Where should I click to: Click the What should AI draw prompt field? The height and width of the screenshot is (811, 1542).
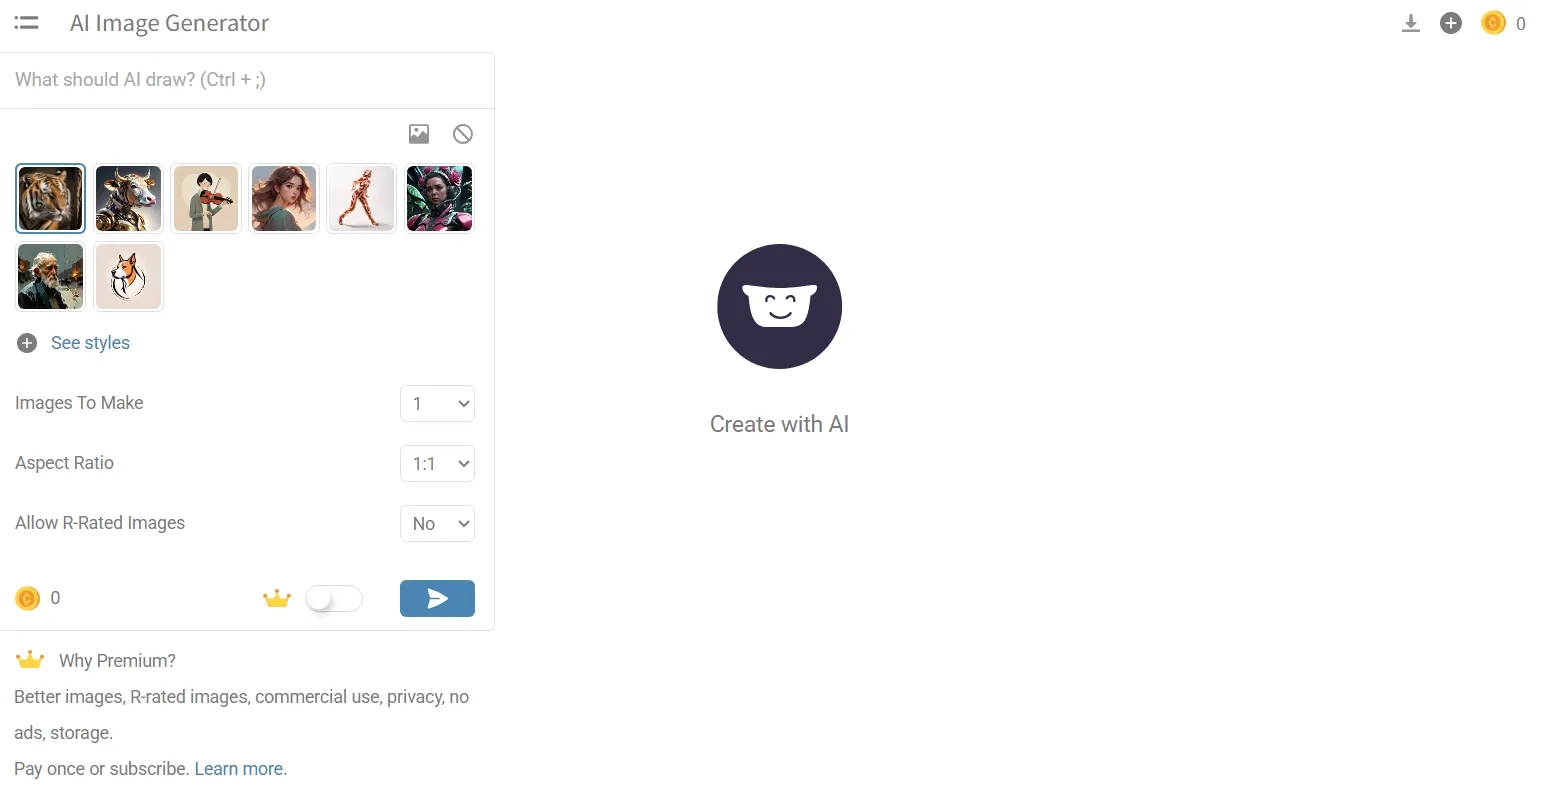click(x=247, y=80)
